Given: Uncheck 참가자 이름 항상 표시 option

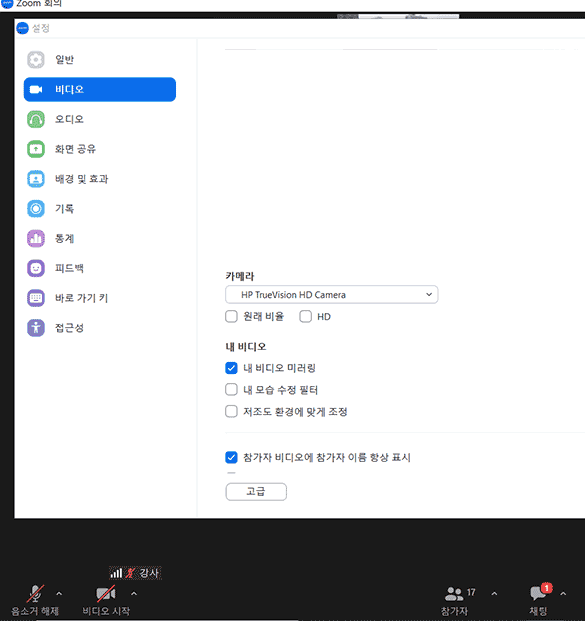Looking at the screenshot, I should pos(231,457).
